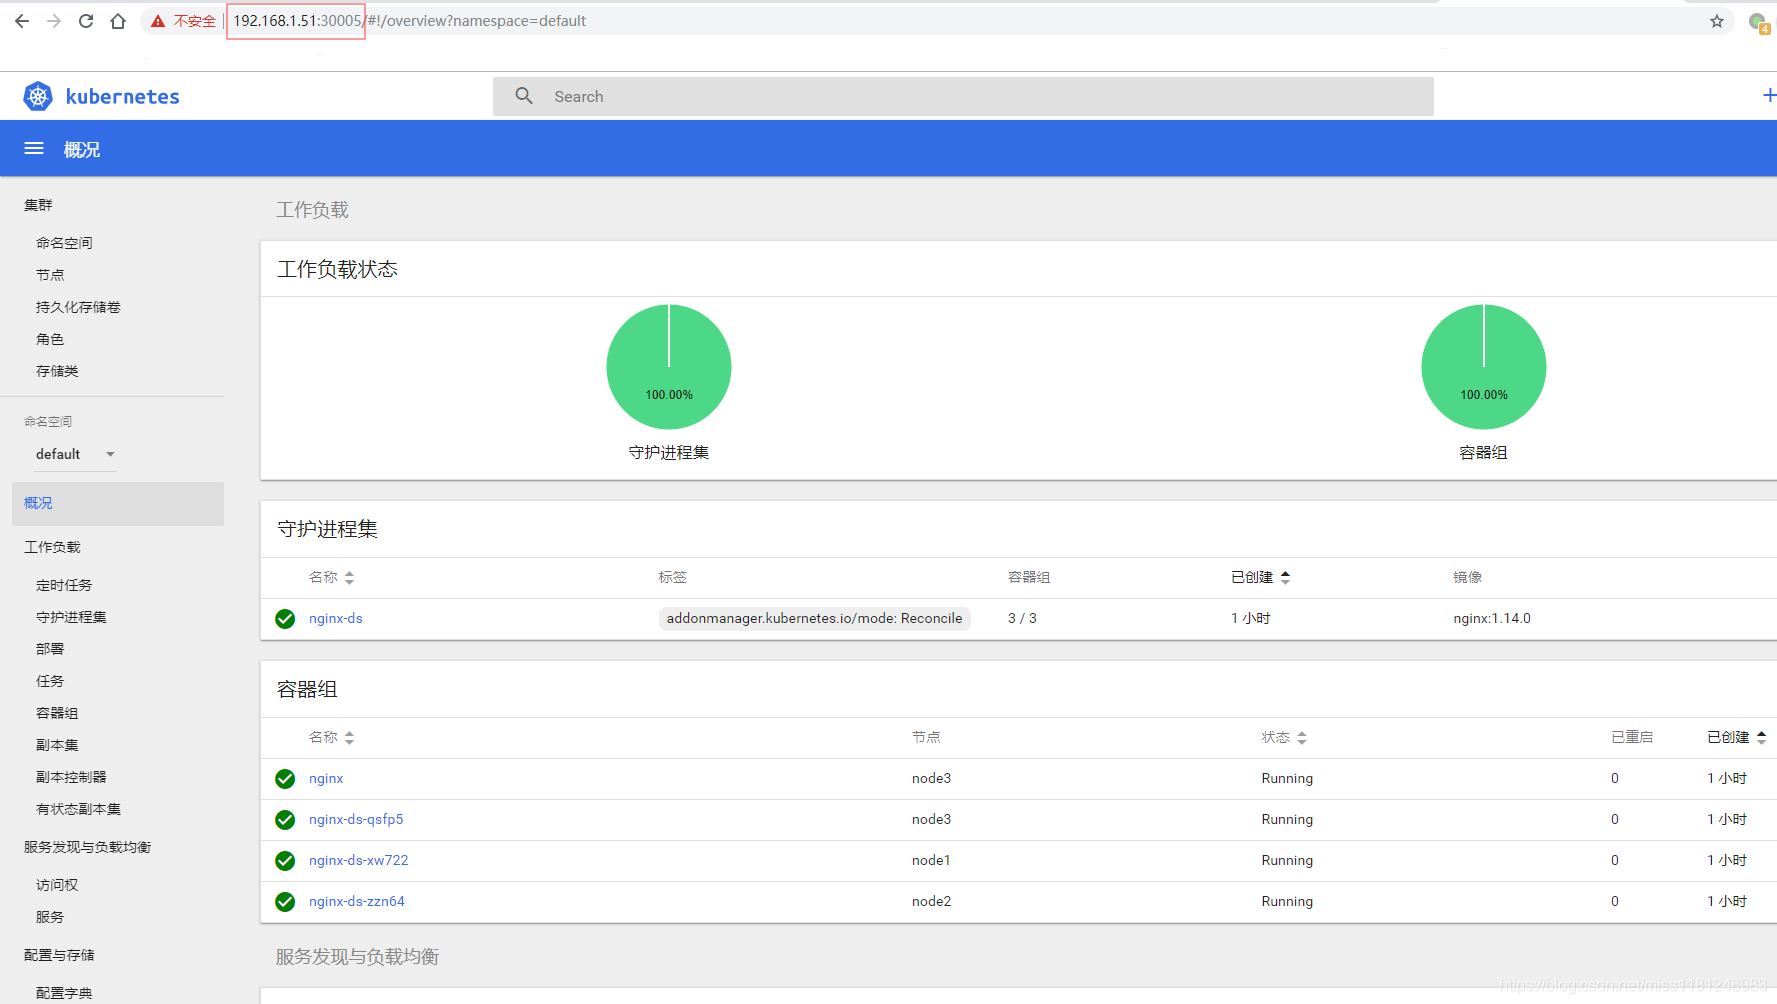Go to browser home icon
Screen dimensions: 1777x1004
click(118, 21)
